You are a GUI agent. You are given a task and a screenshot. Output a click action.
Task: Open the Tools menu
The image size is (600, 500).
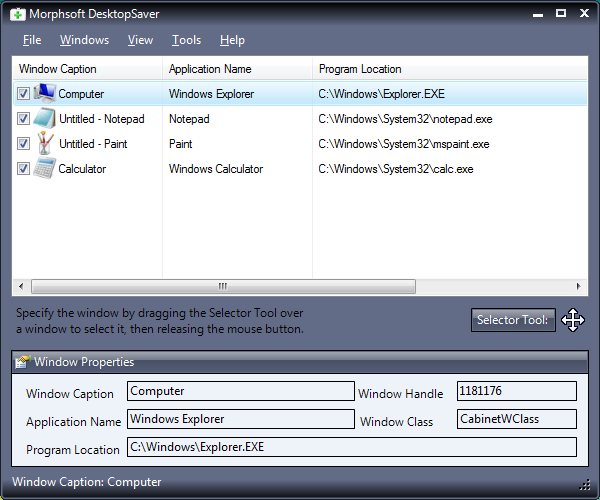click(x=186, y=40)
